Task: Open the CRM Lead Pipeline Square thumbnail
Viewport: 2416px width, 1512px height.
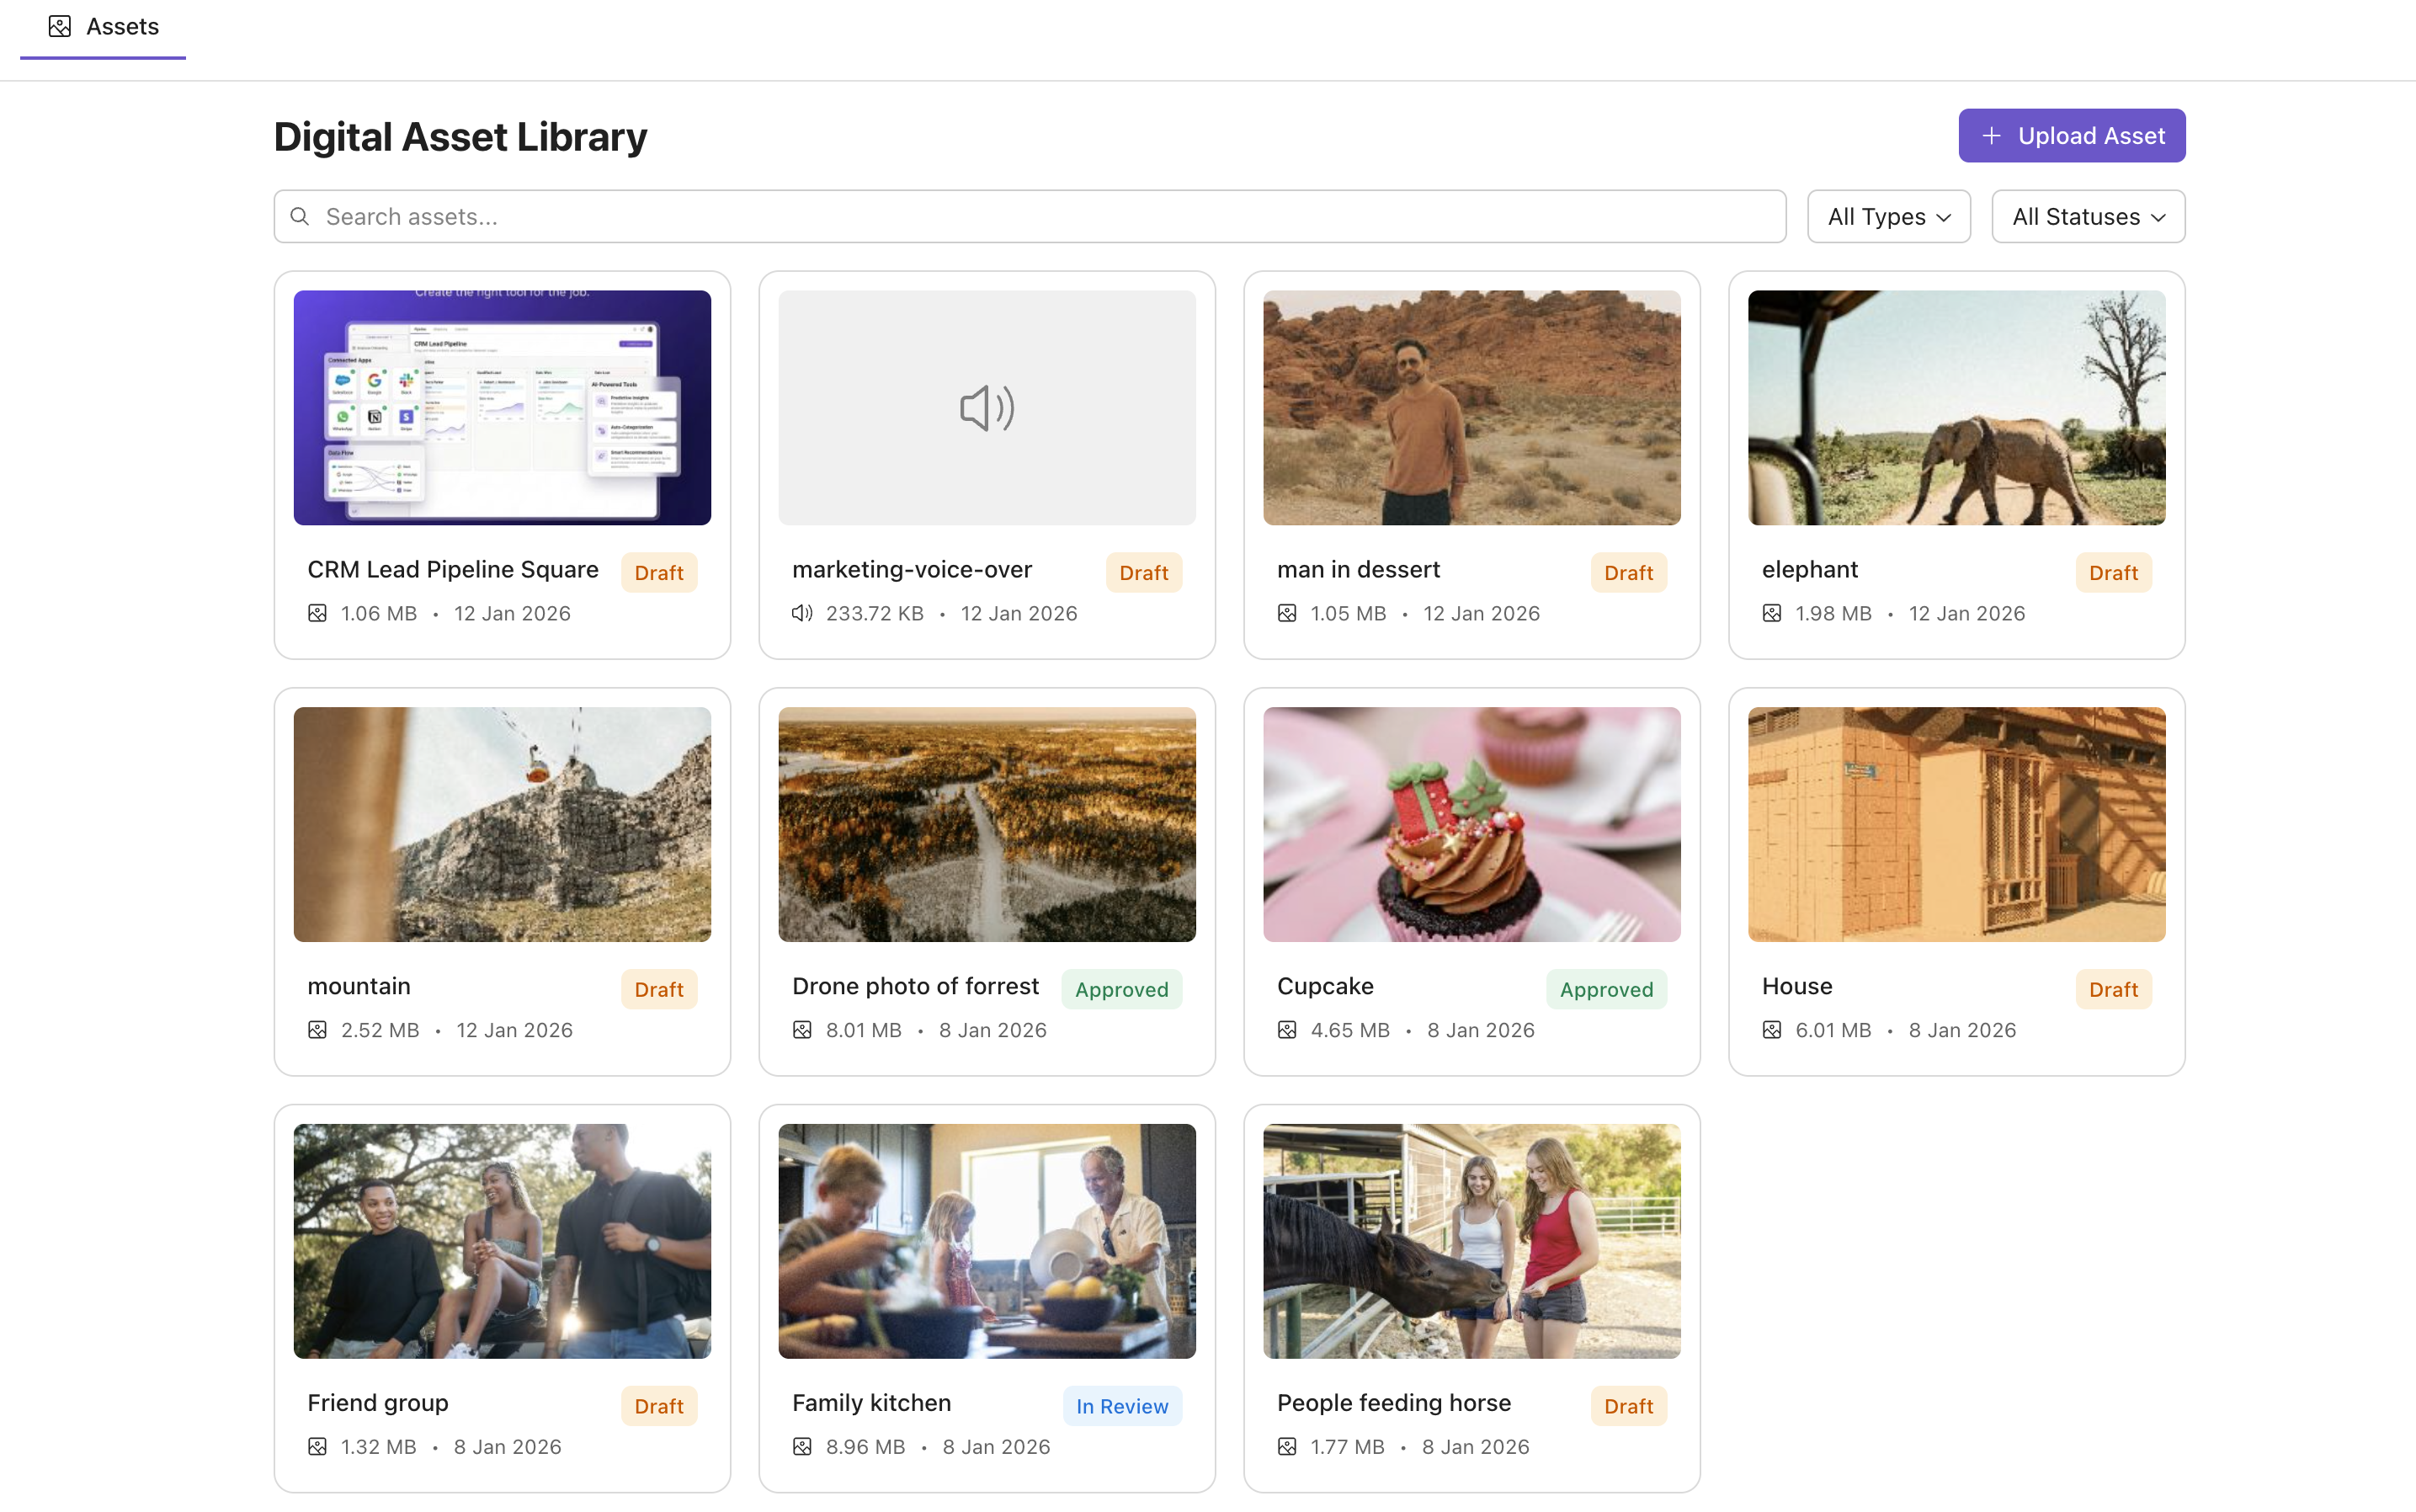Action: pyautogui.click(x=502, y=408)
